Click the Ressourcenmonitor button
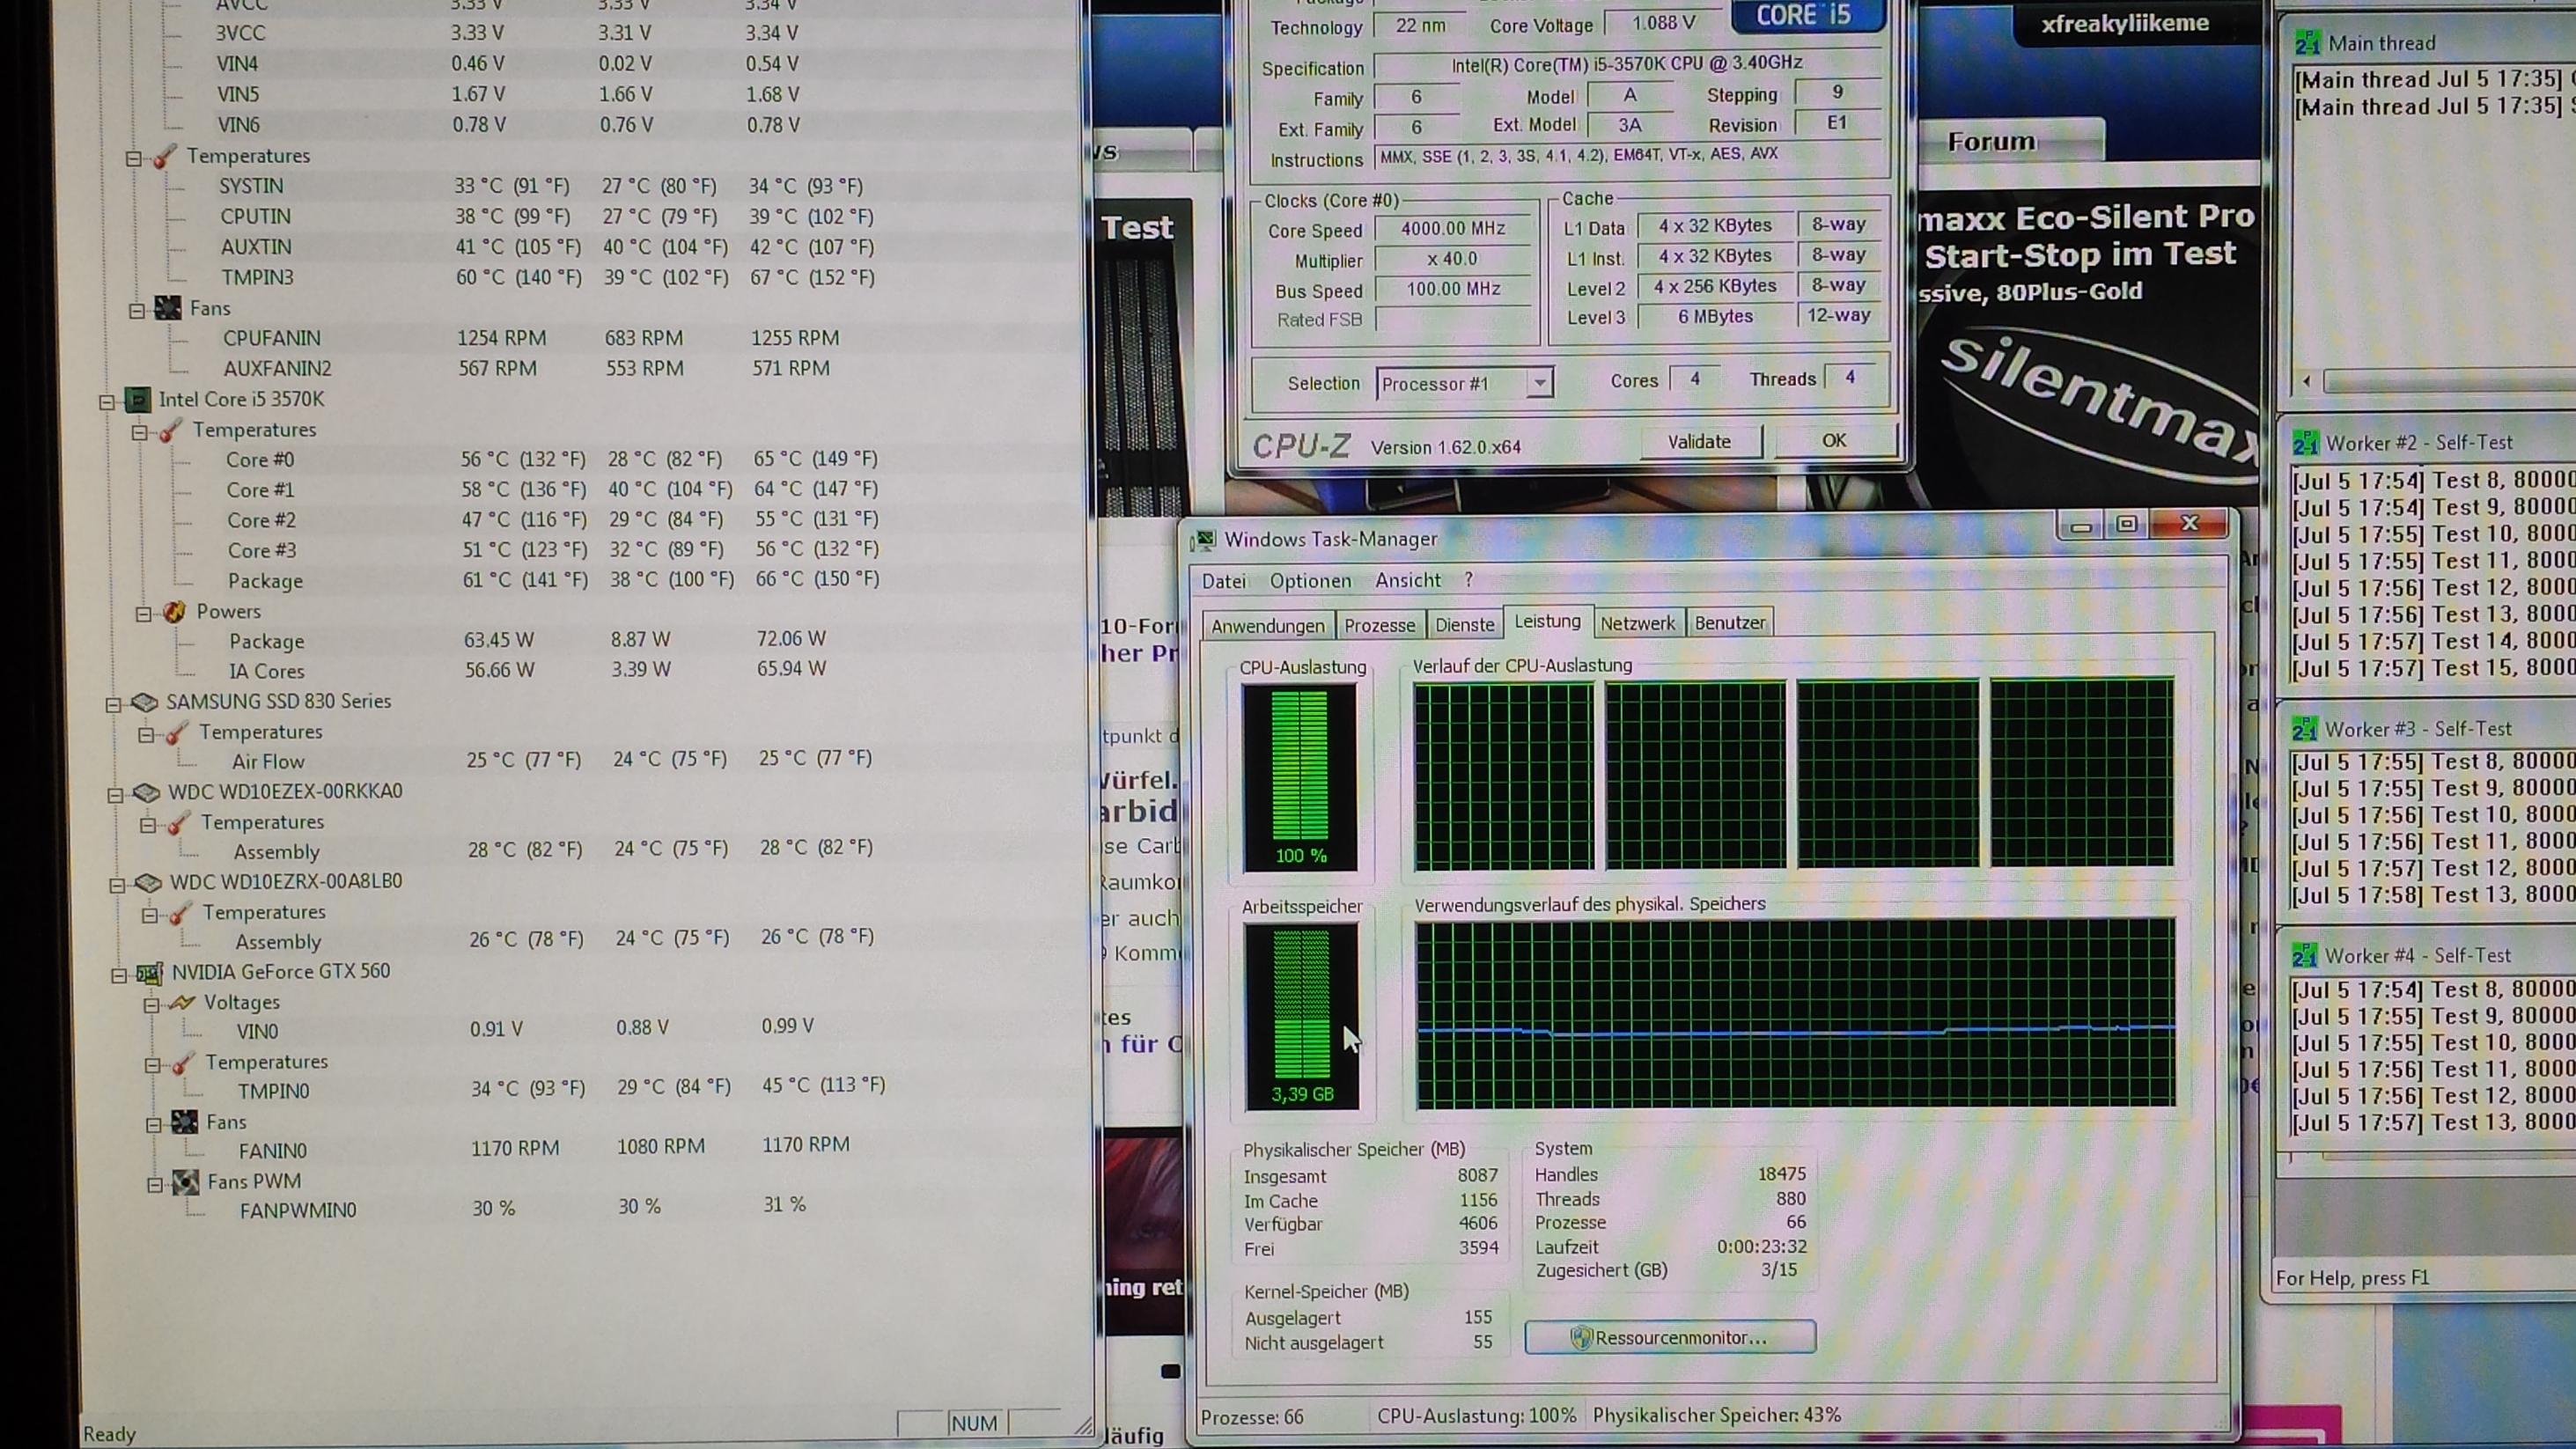Screen dimensions: 2576x1449 [x=1669, y=1338]
